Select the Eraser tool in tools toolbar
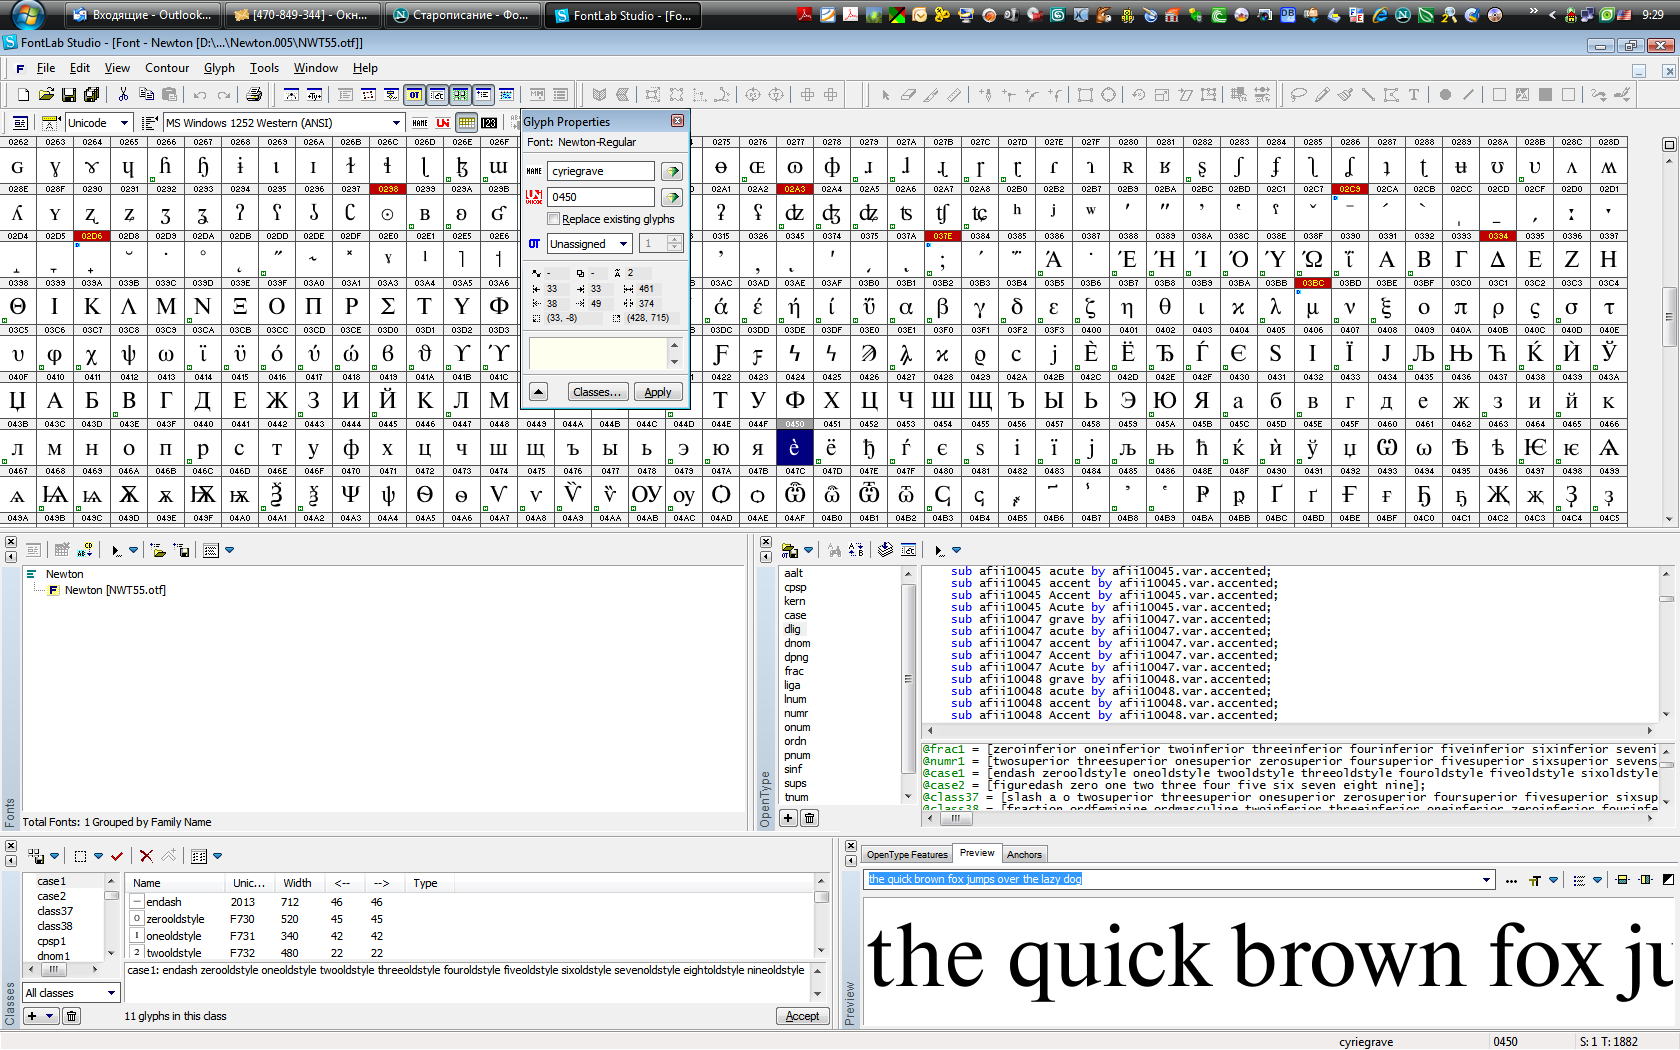Image resolution: width=1680 pixels, height=1050 pixels. (908, 95)
